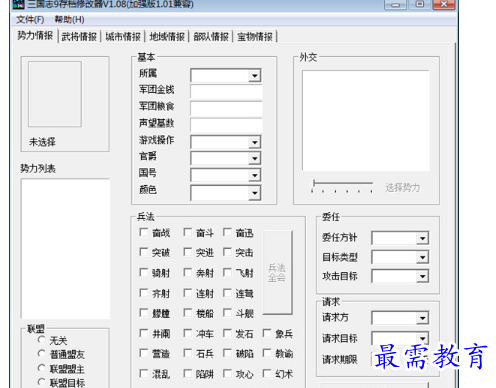Check the 突破 checkbox
Viewport: 496px width, 388px height.
(143, 252)
